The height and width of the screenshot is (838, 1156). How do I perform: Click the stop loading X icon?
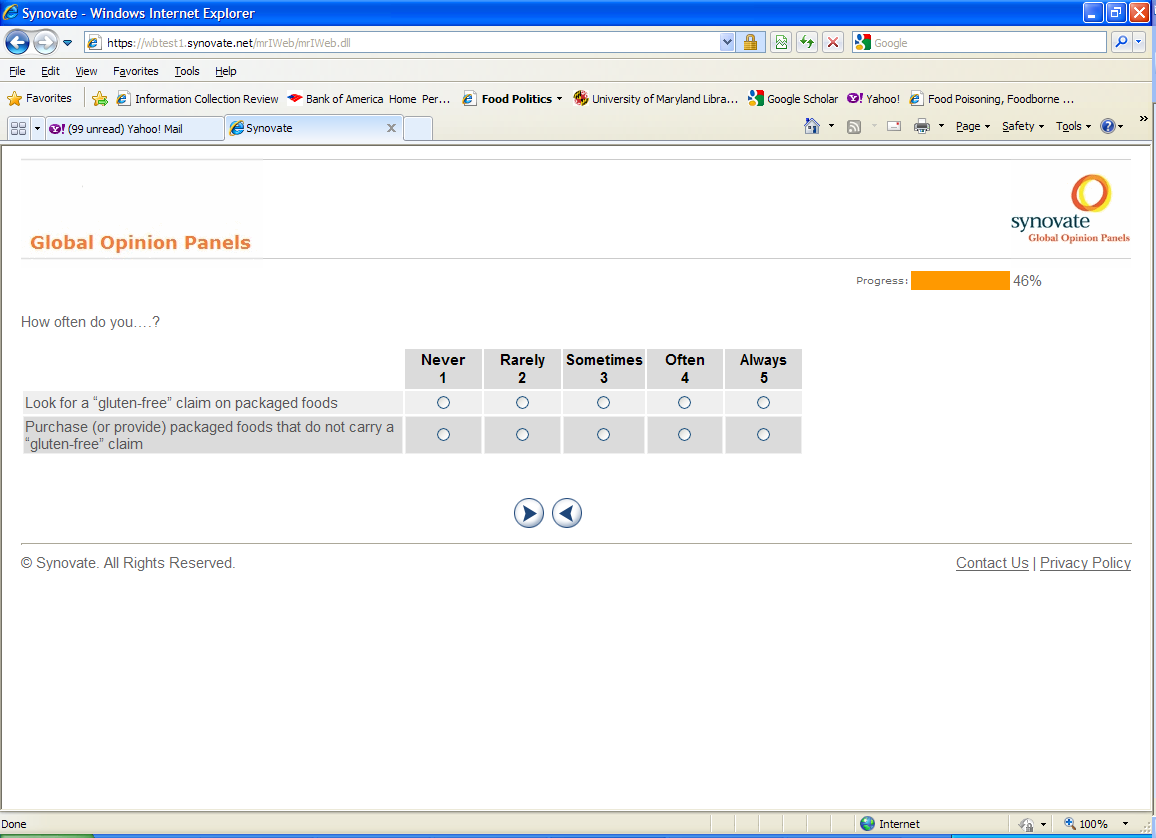[x=832, y=42]
